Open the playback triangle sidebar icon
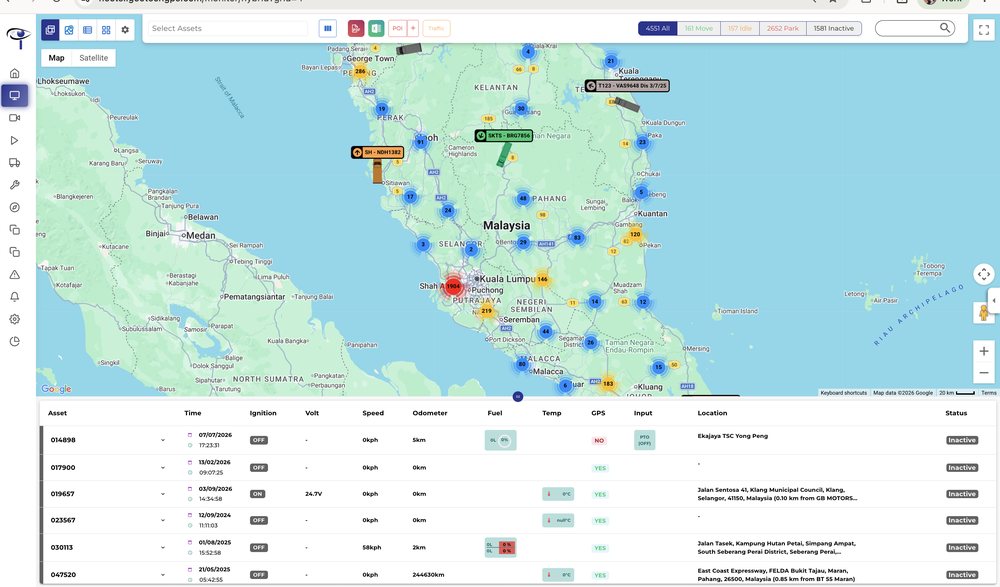 pyautogui.click(x=15, y=140)
